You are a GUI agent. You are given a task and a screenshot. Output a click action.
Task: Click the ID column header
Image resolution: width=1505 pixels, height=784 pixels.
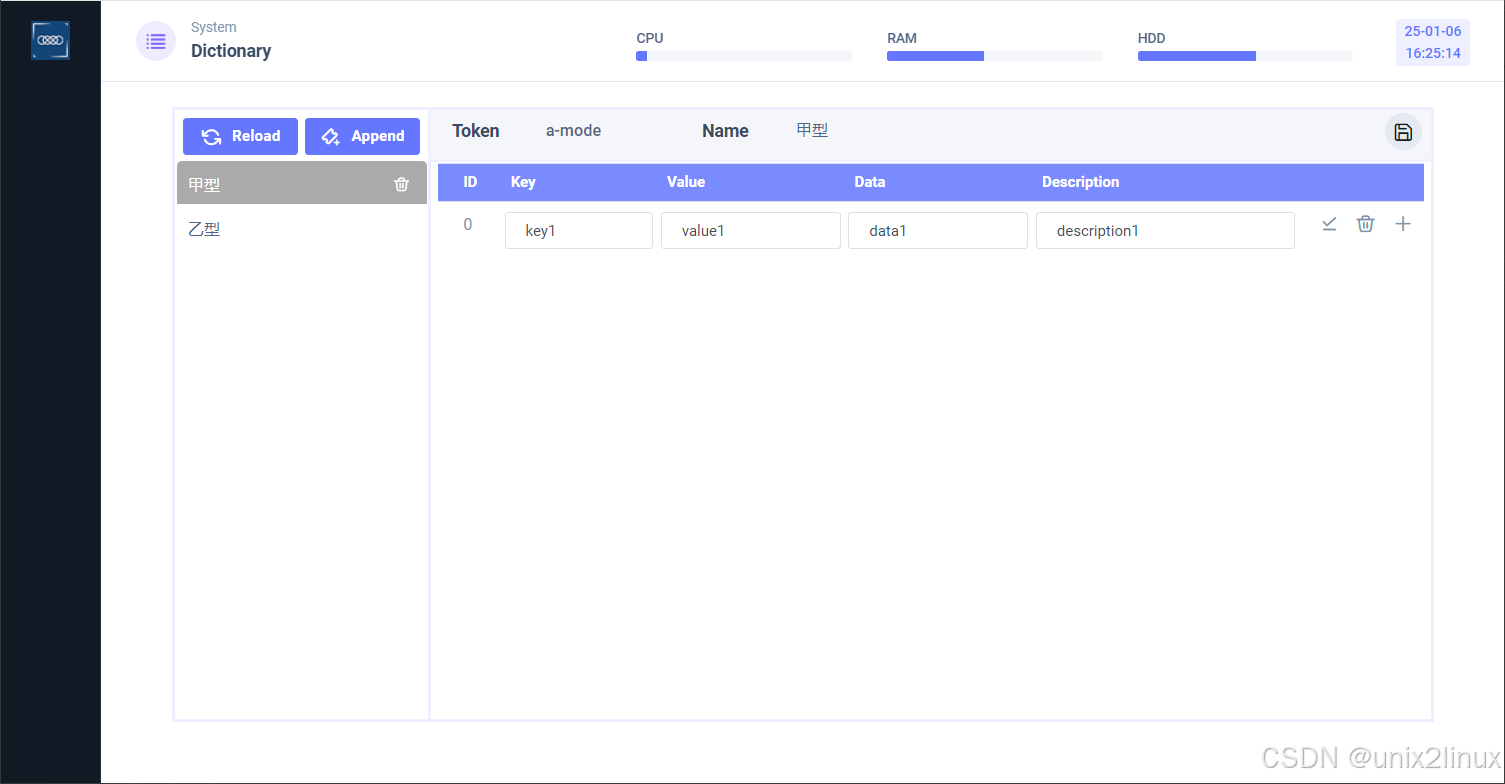click(x=470, y=182)
